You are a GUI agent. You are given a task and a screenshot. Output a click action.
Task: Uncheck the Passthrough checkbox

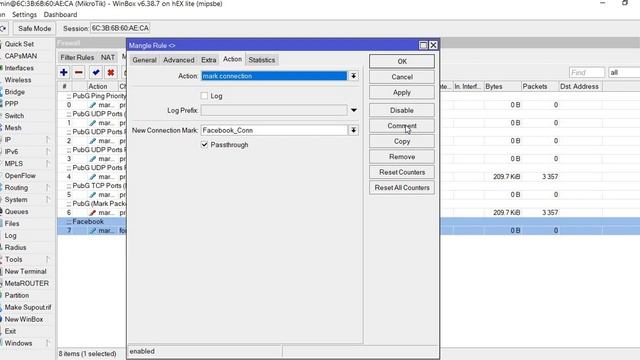coord(204,144)
